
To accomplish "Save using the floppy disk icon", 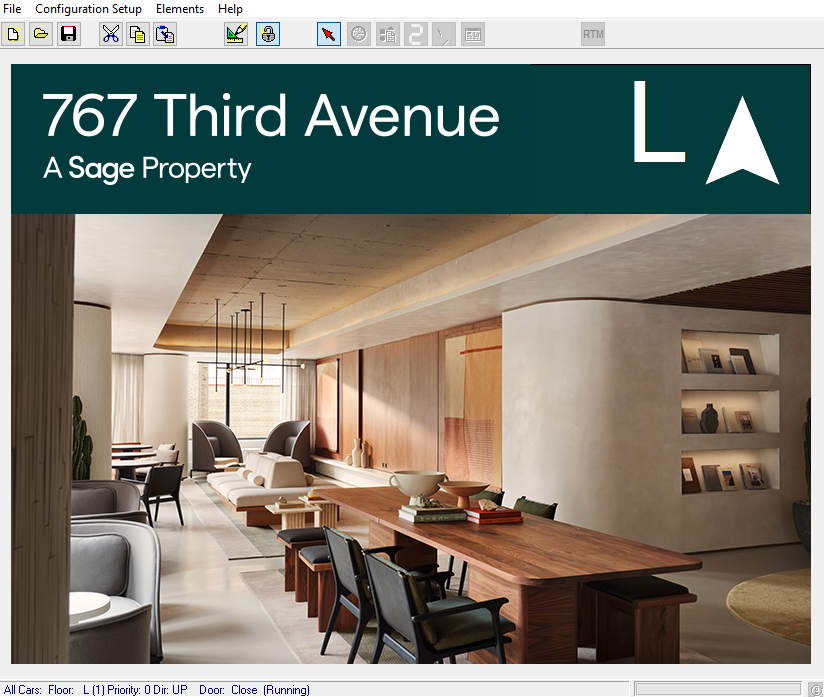I will [68, 34].
